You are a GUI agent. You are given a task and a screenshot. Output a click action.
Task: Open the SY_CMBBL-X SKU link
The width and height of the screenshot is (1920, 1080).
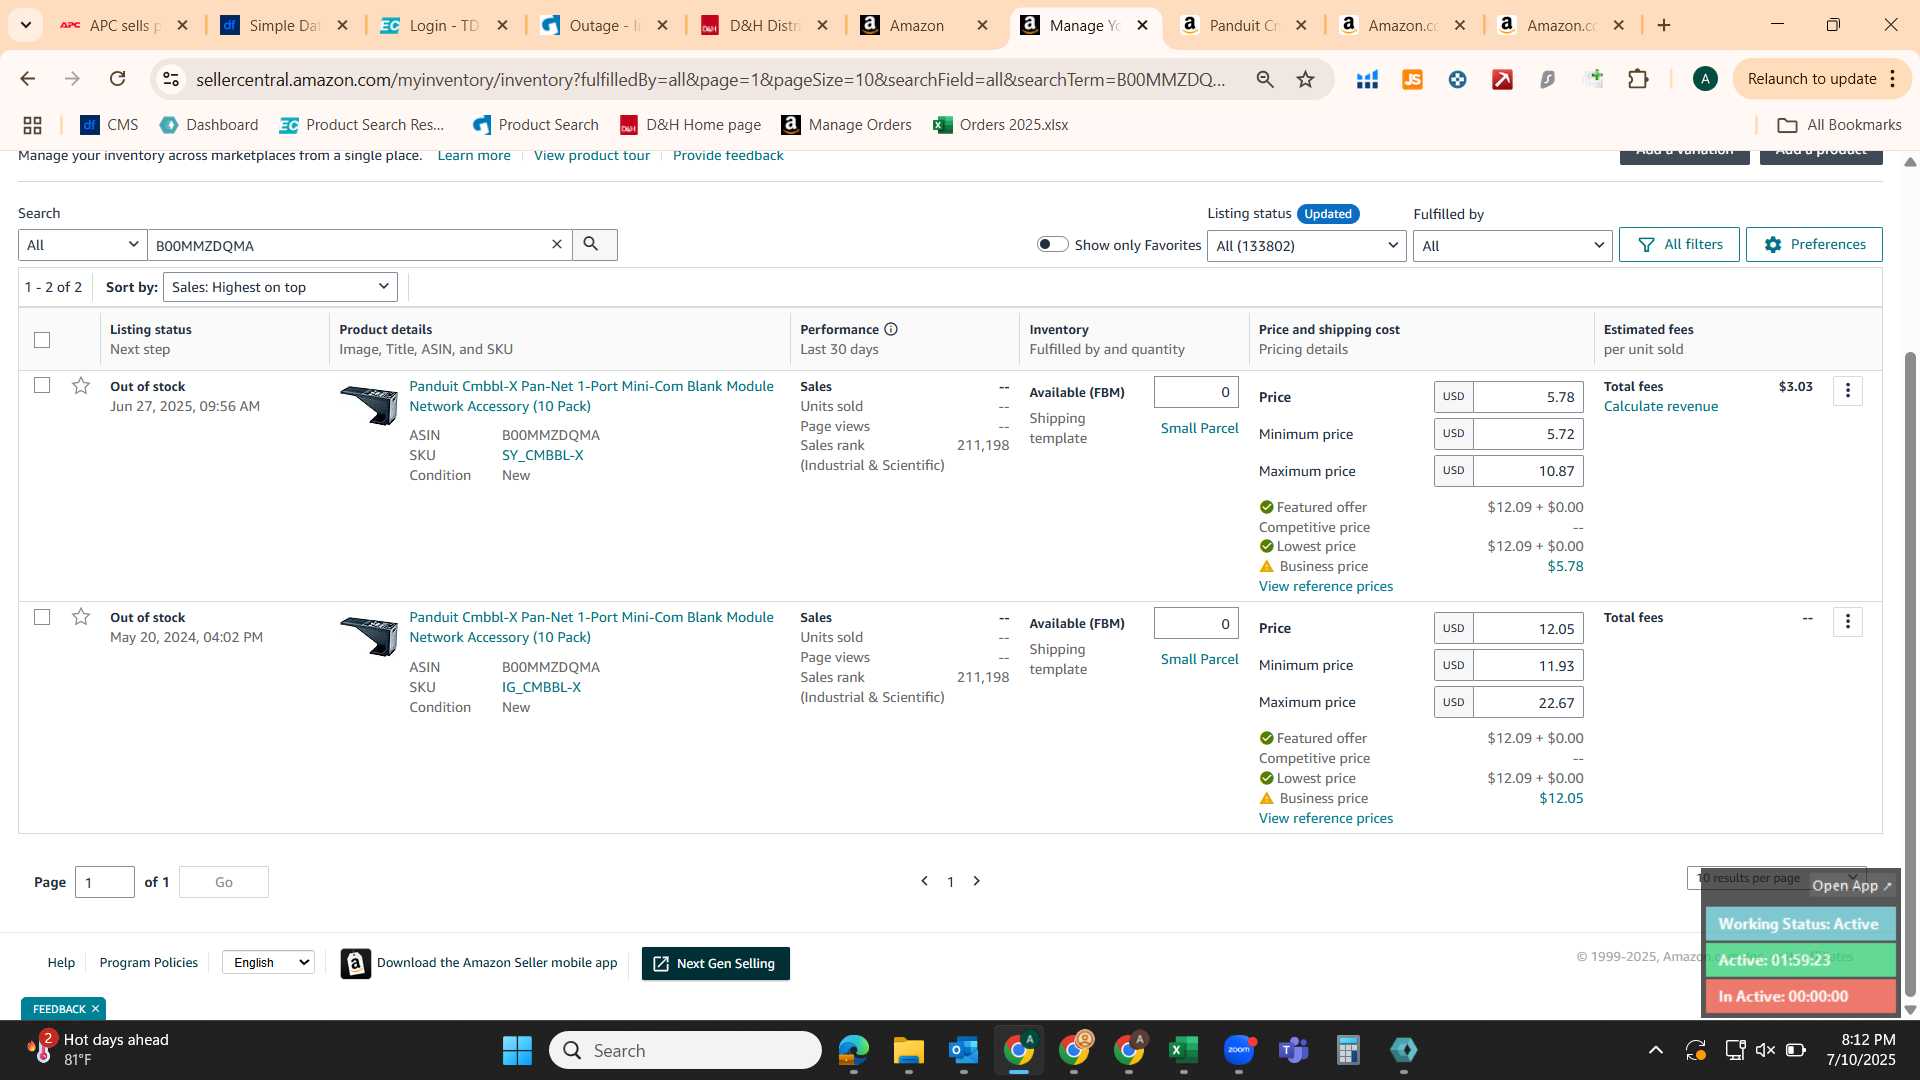543,455
